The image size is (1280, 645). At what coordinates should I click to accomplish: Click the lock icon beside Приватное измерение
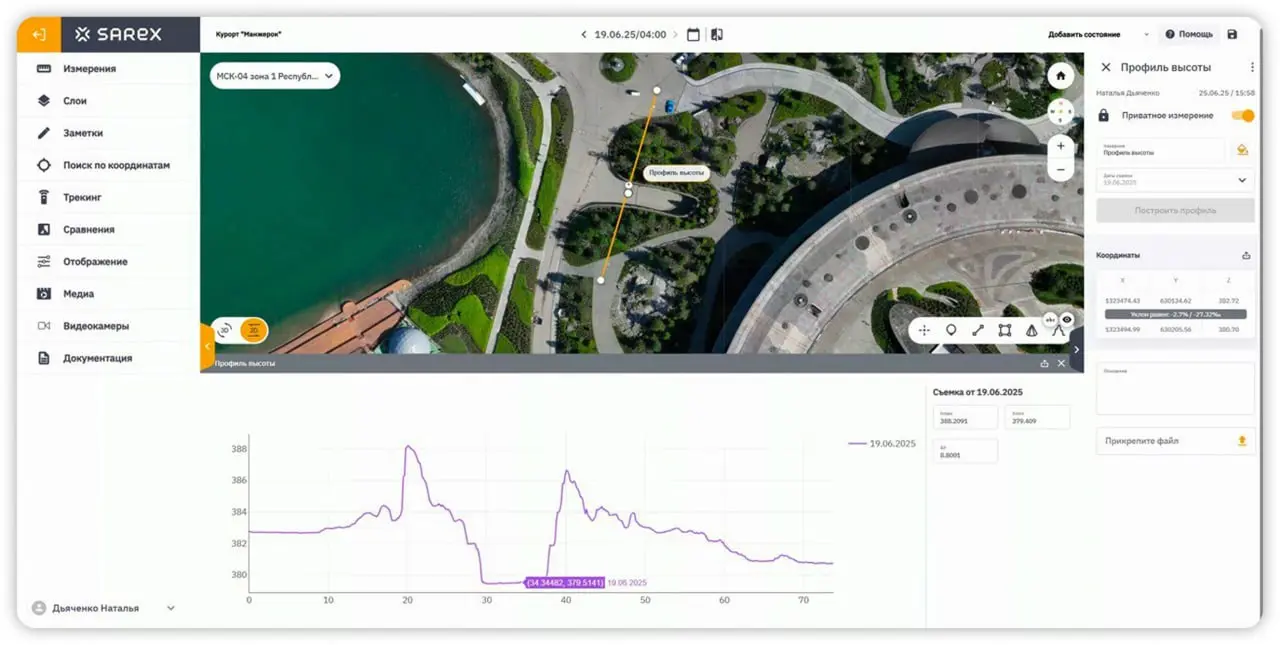point(1104,116)
